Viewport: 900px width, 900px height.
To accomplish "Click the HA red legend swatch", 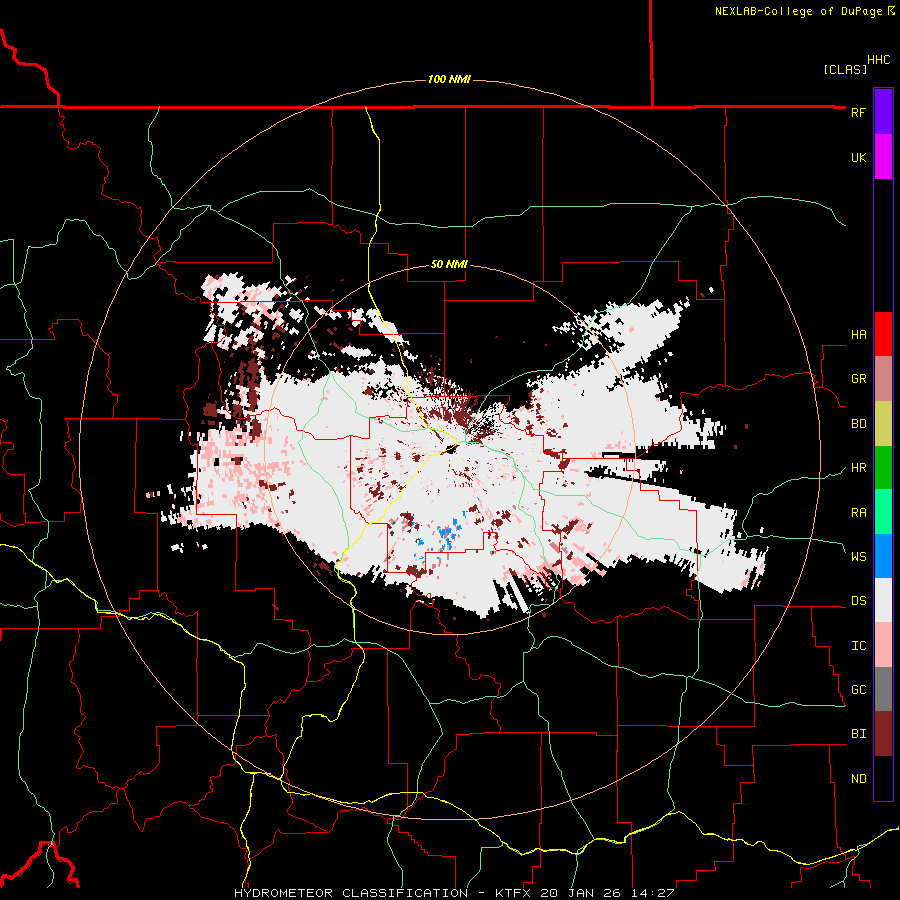I will tap(883, 334).
